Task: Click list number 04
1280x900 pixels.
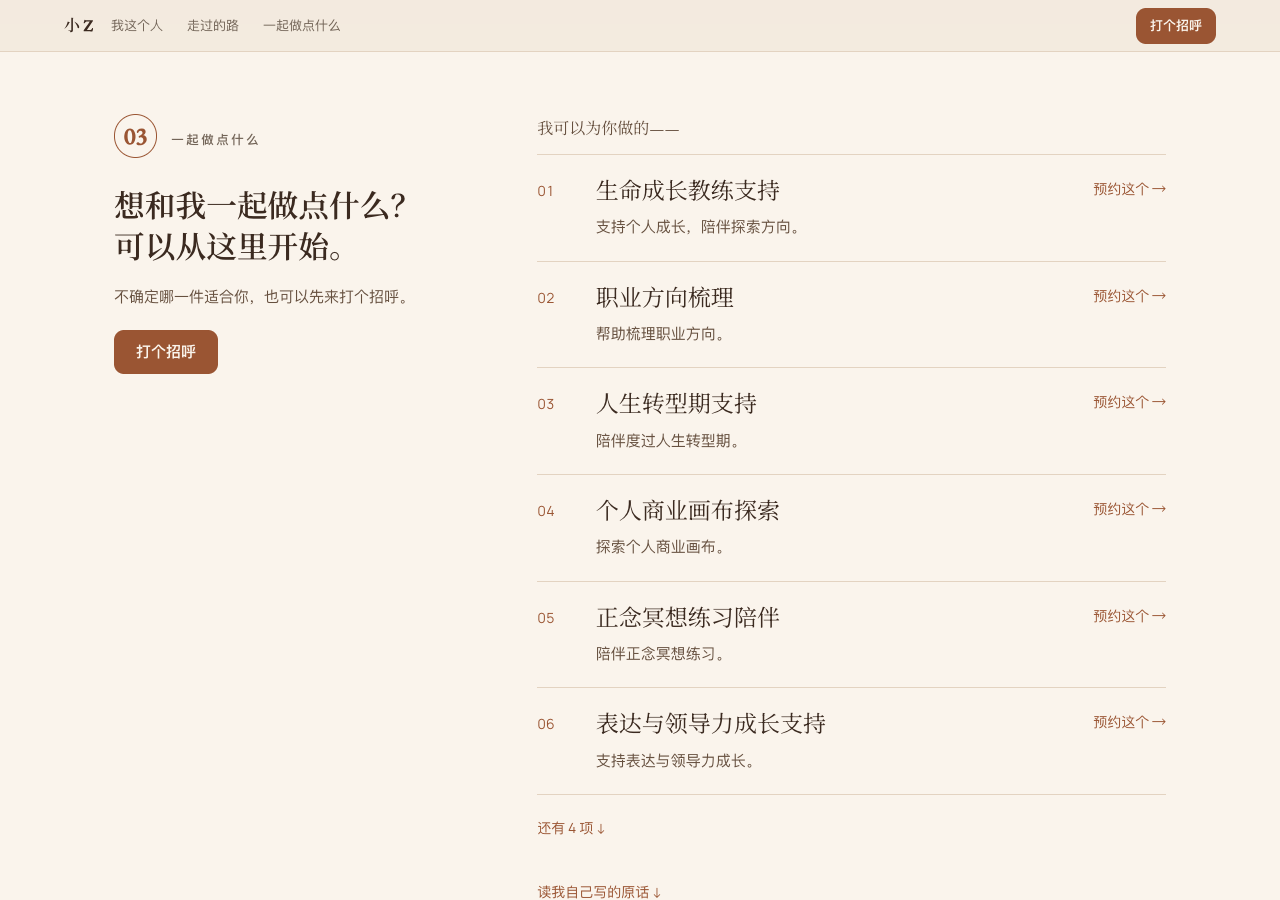Action: tap(546, 511)
